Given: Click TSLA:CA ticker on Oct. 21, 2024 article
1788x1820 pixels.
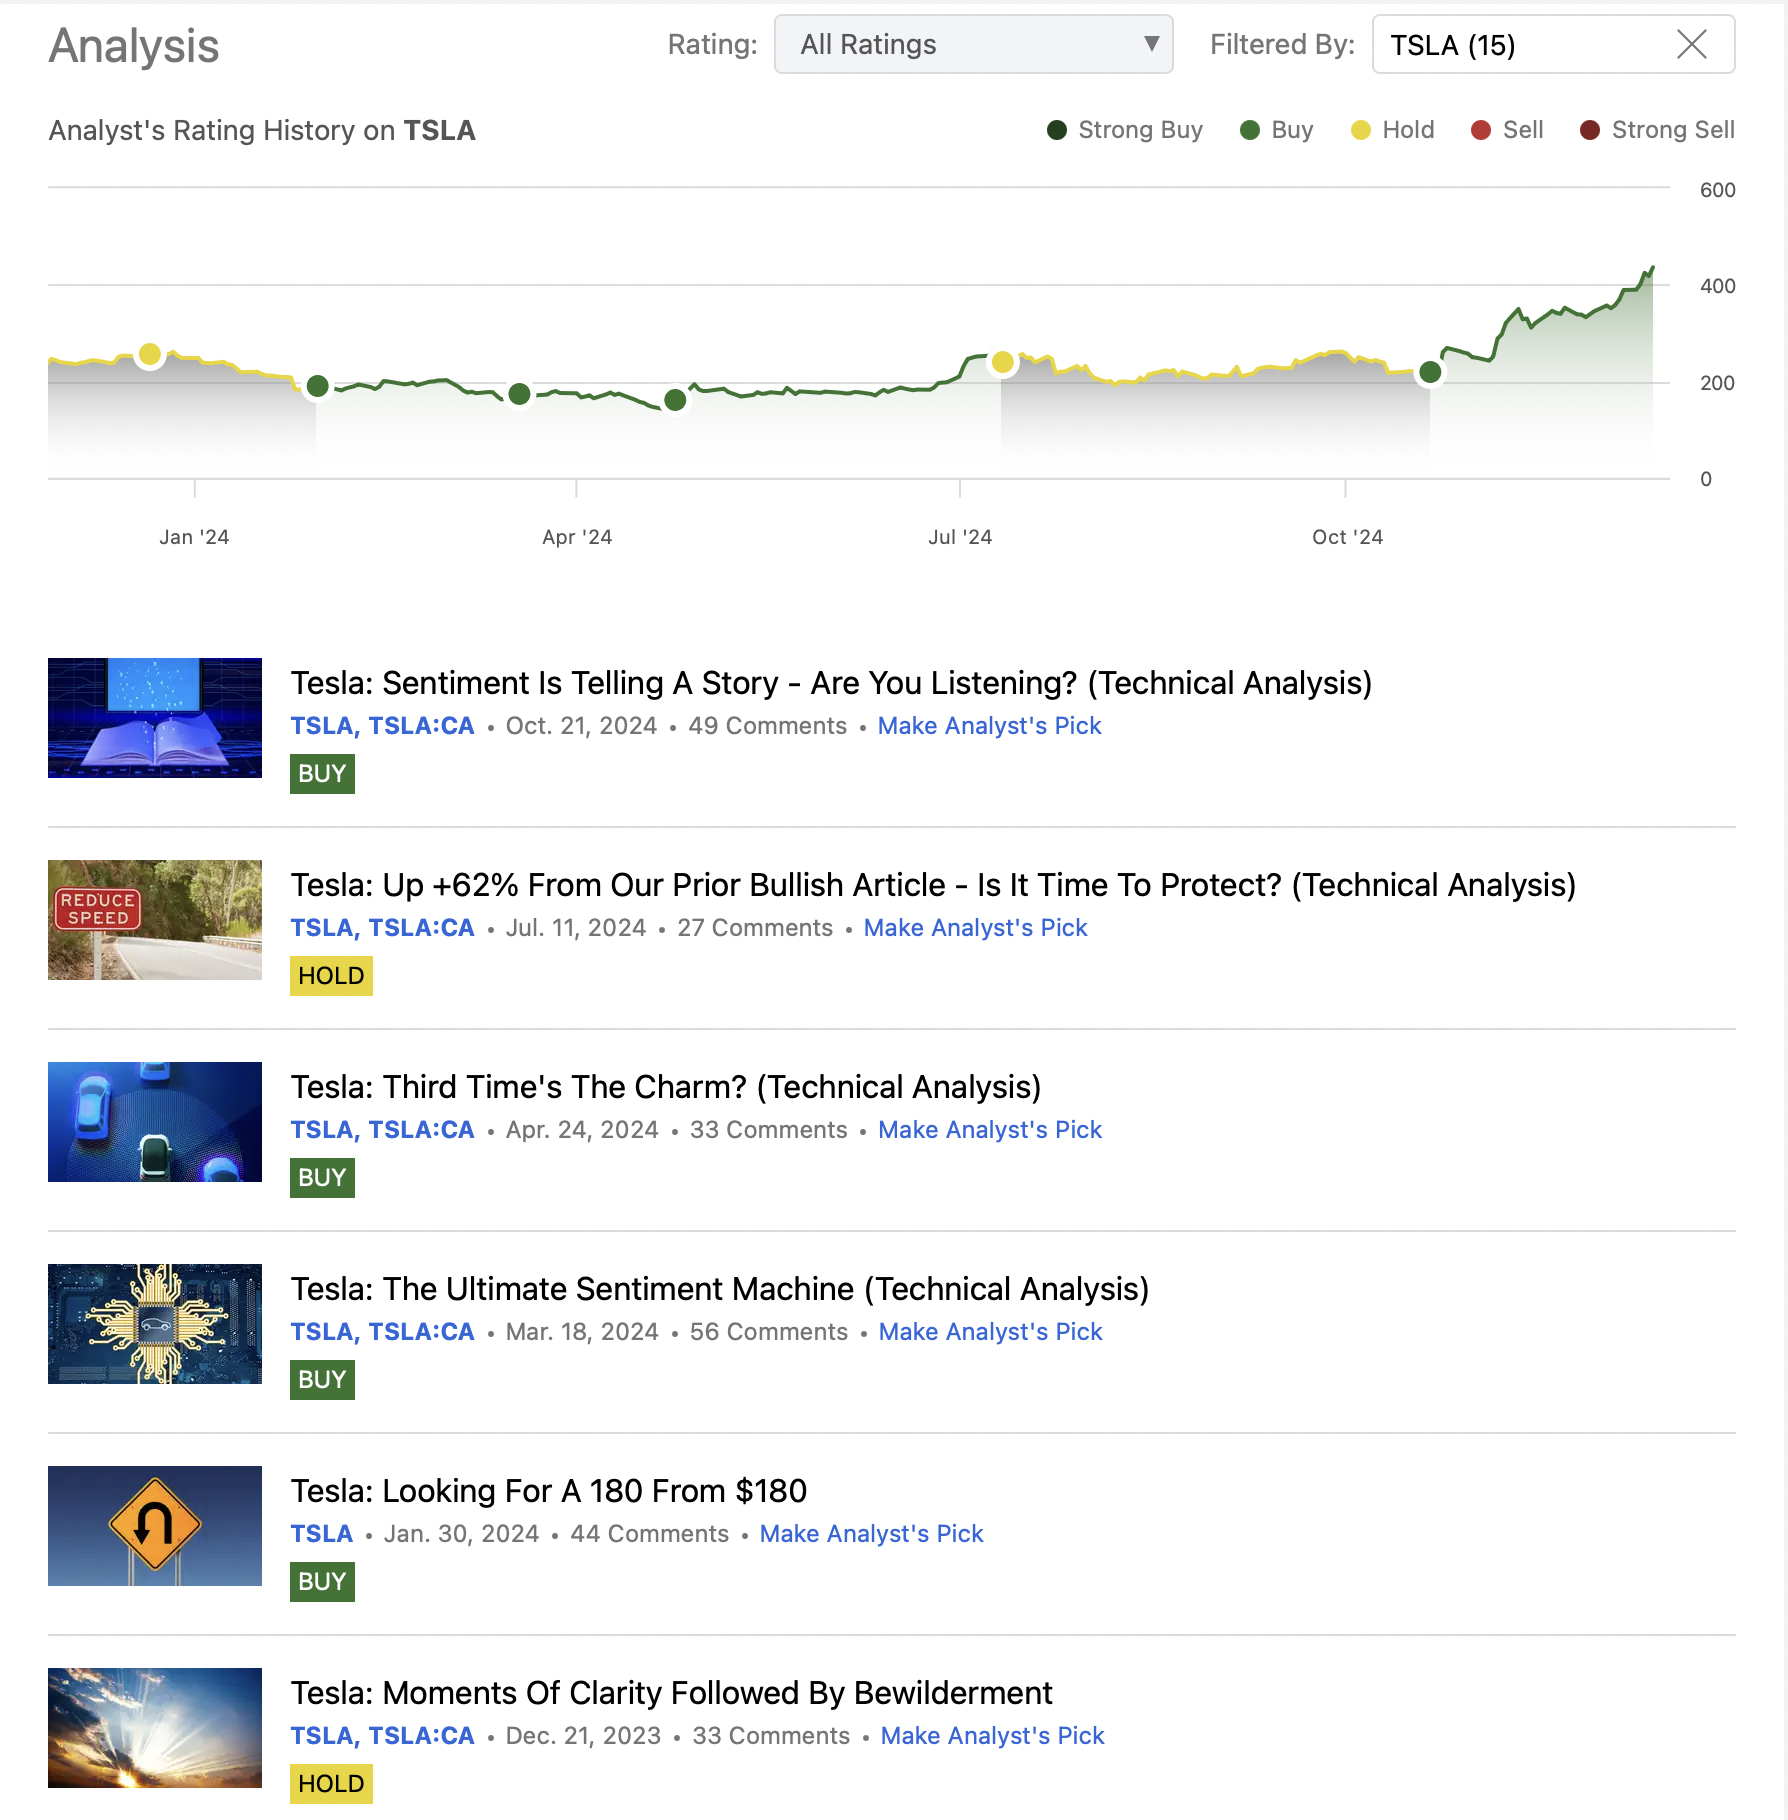Looking at the screenshot, I should 421,726.
